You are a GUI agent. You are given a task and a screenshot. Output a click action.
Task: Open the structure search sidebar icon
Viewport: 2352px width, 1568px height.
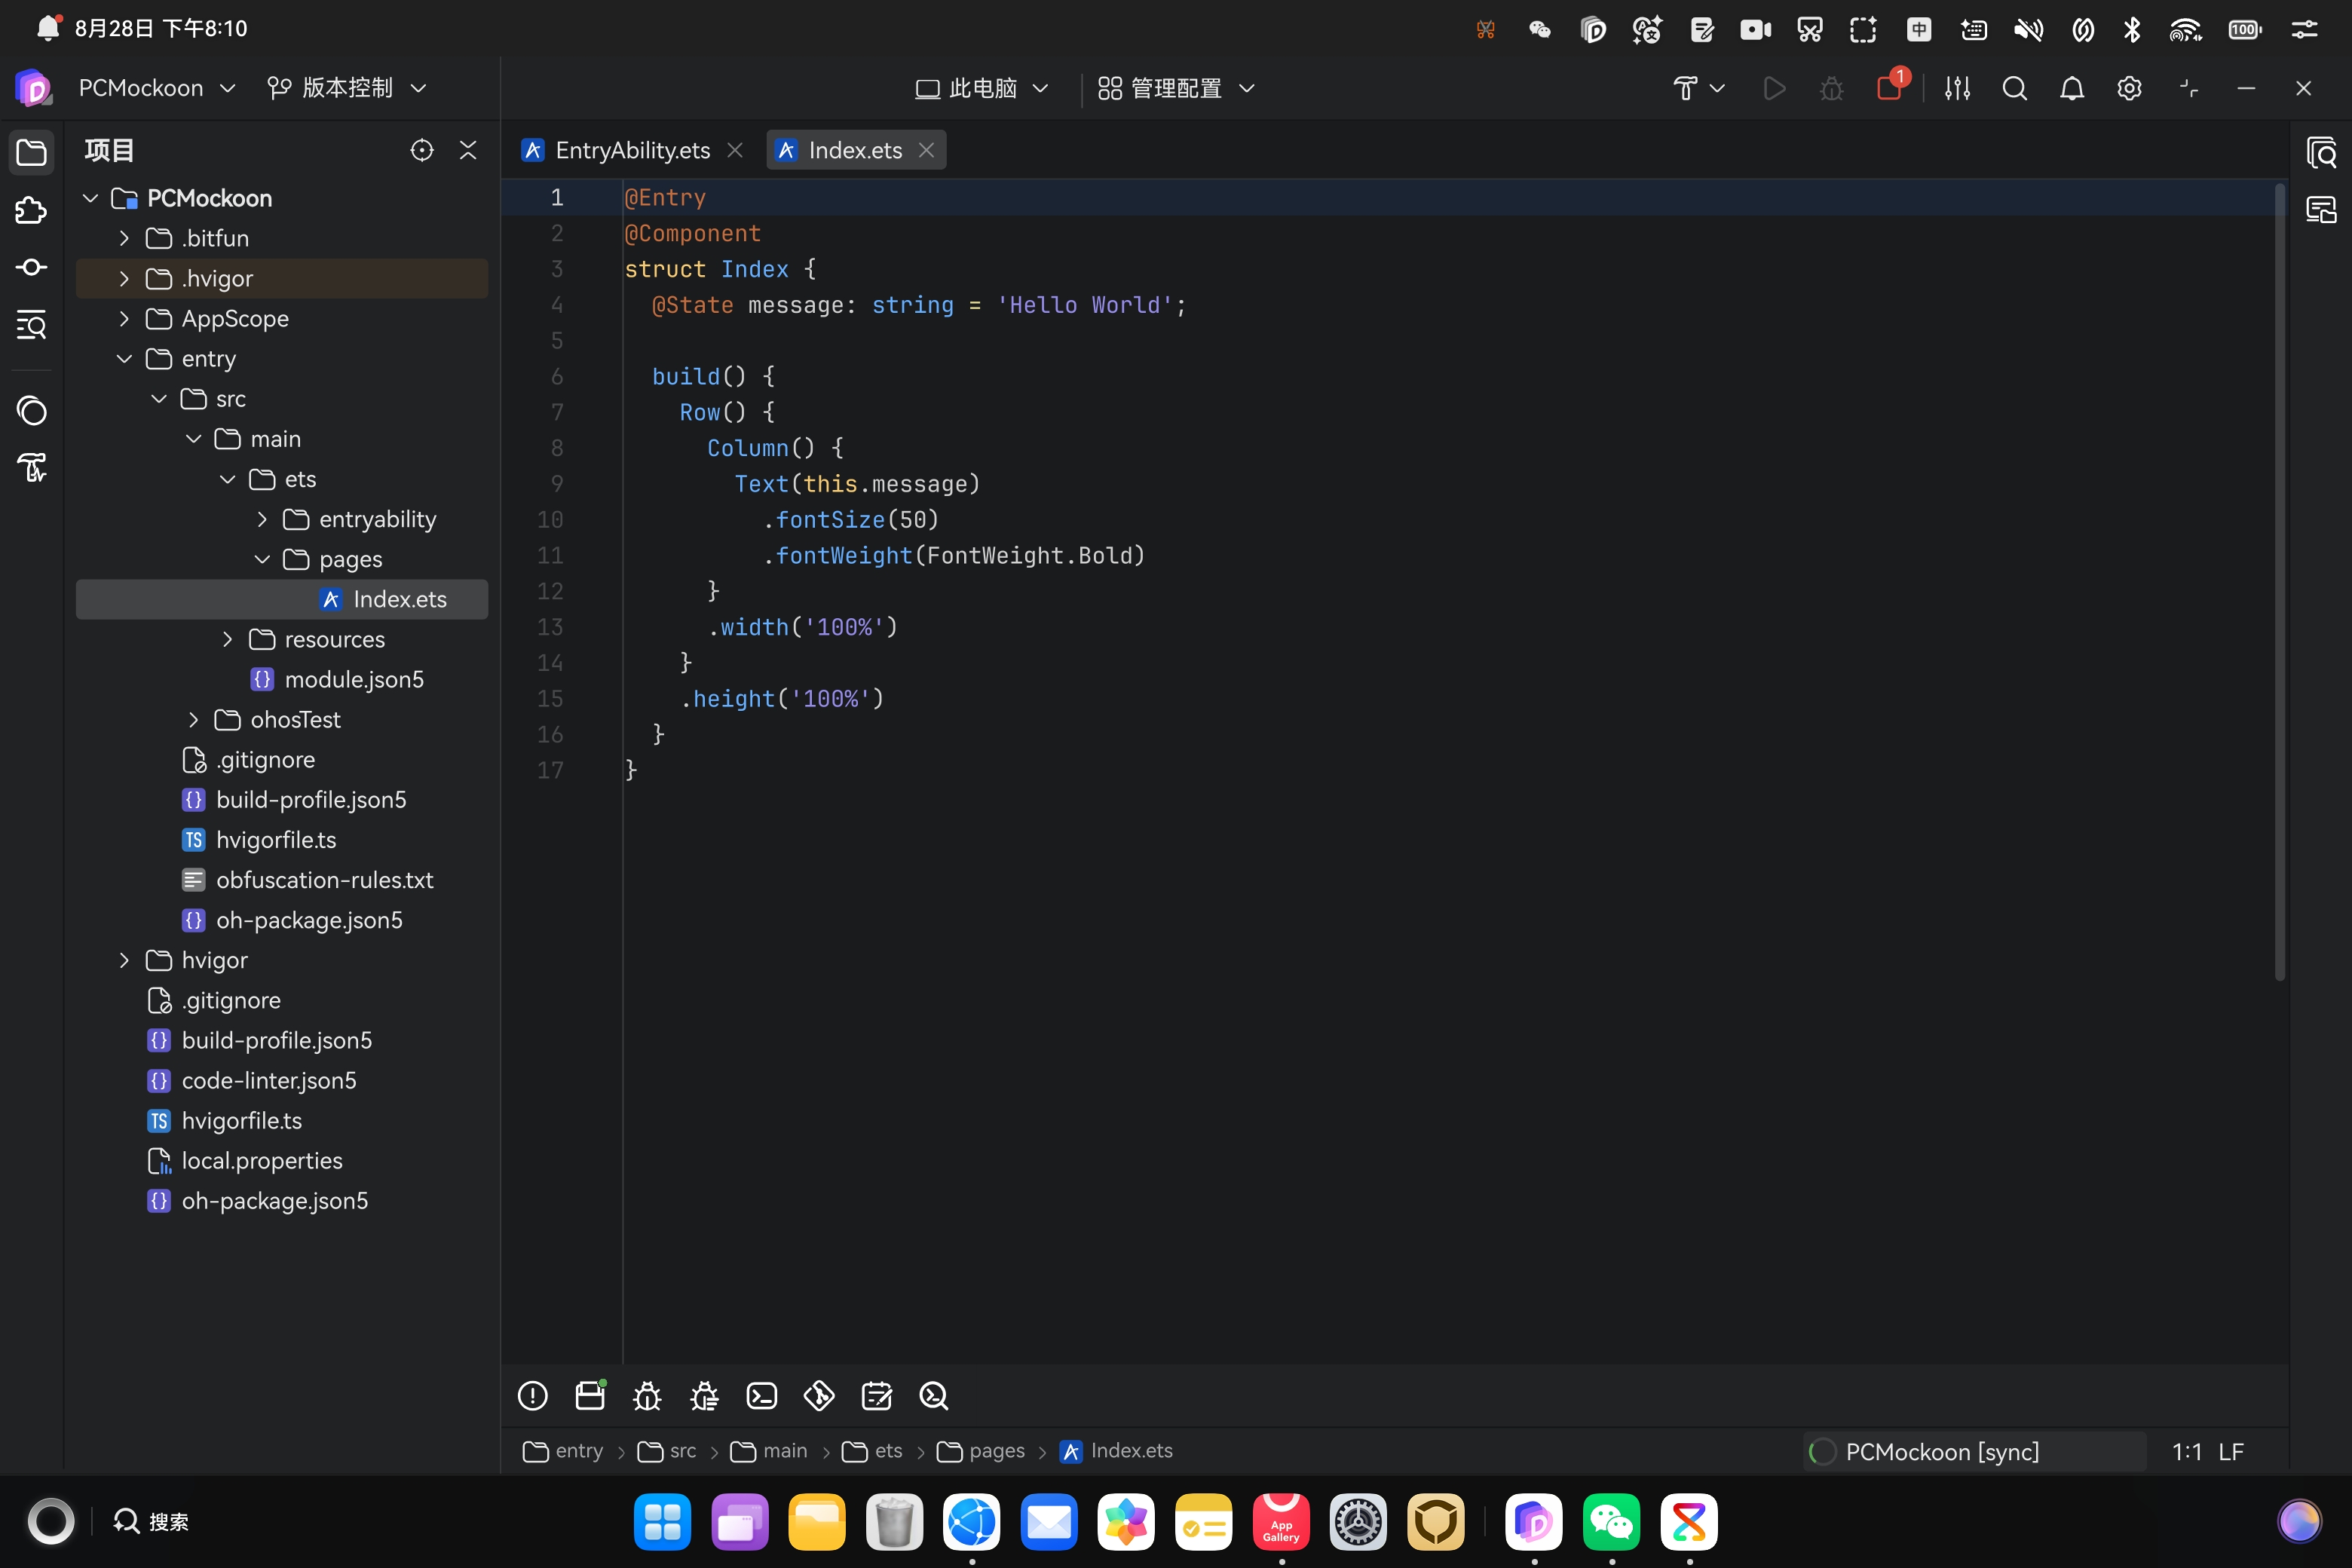[x=32, y=325]
